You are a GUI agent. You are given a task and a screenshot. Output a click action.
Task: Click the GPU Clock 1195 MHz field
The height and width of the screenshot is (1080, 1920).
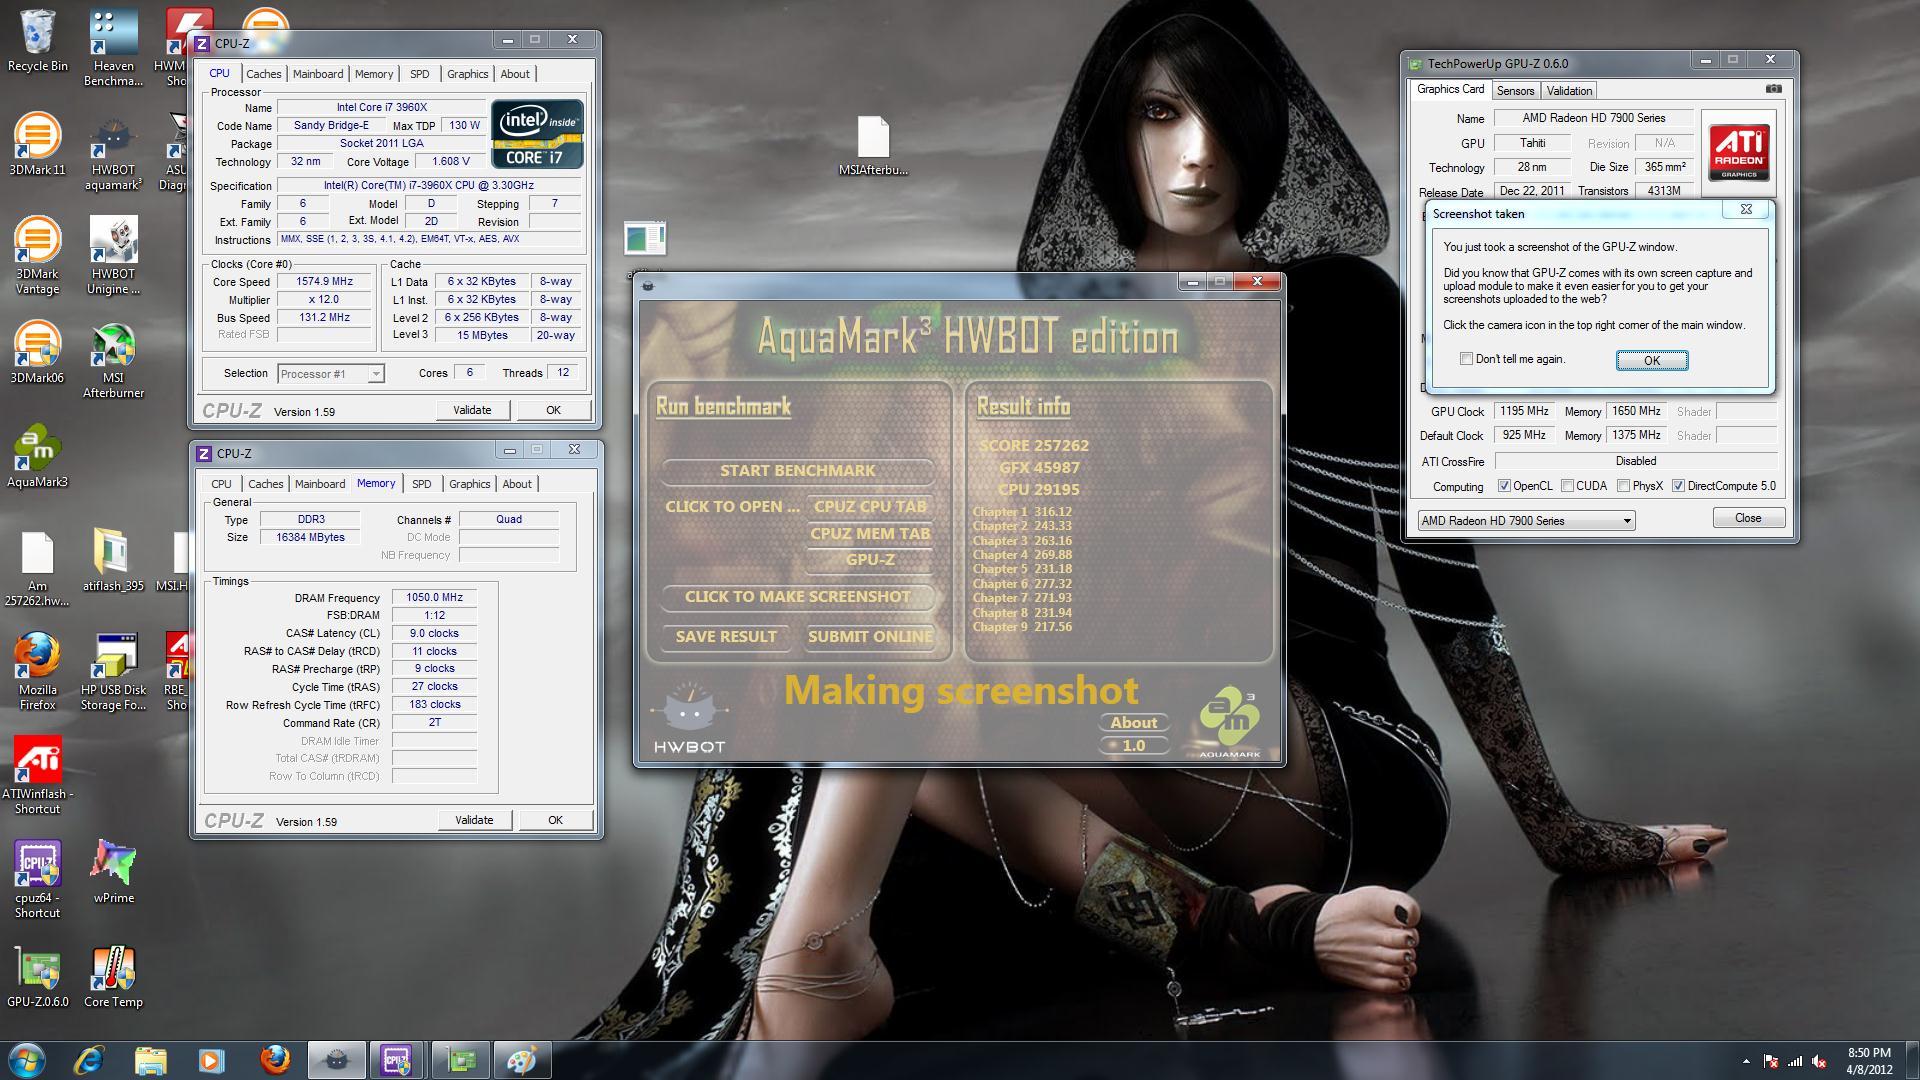pyautogui.click(x=1524, y=412)
